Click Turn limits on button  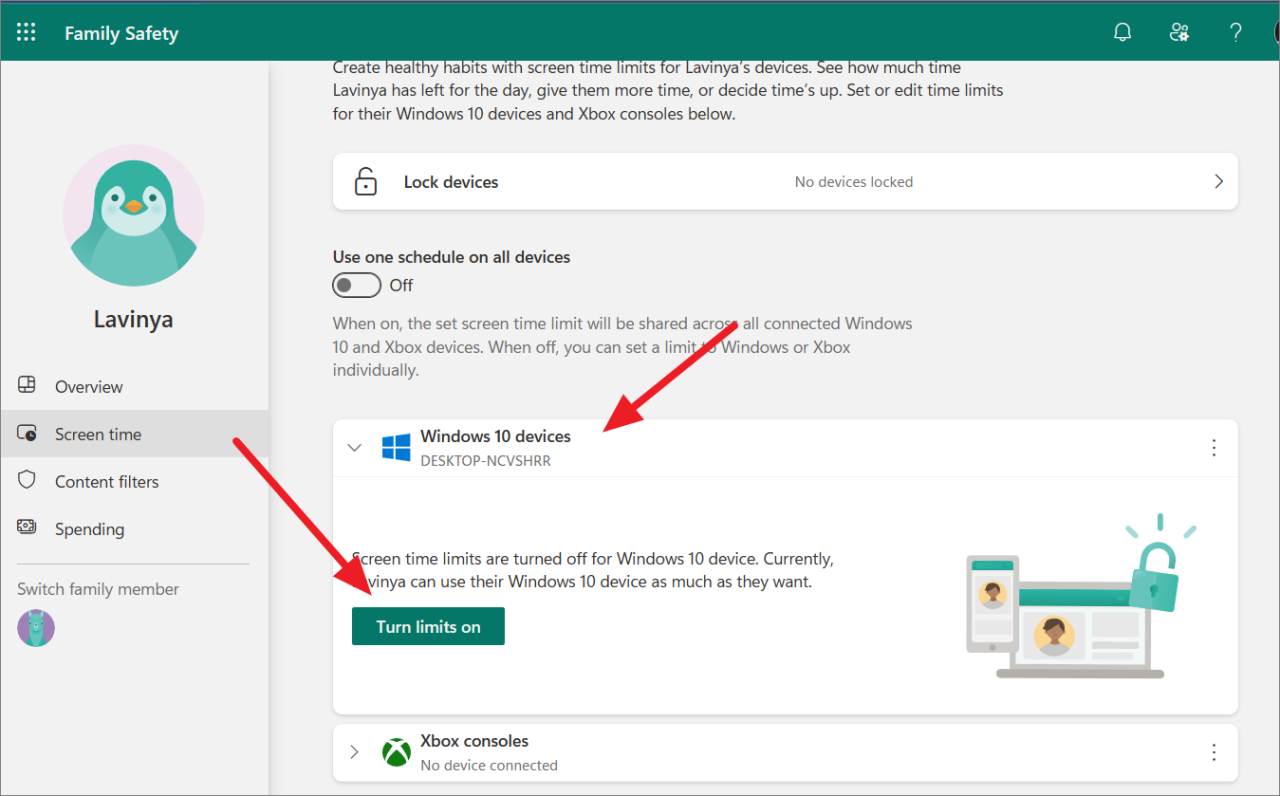428,626
